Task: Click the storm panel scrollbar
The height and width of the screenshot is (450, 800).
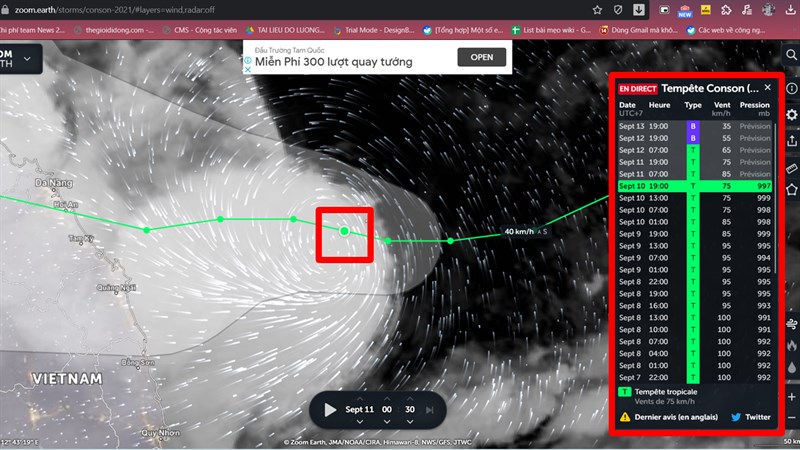Action: point(776,196)
